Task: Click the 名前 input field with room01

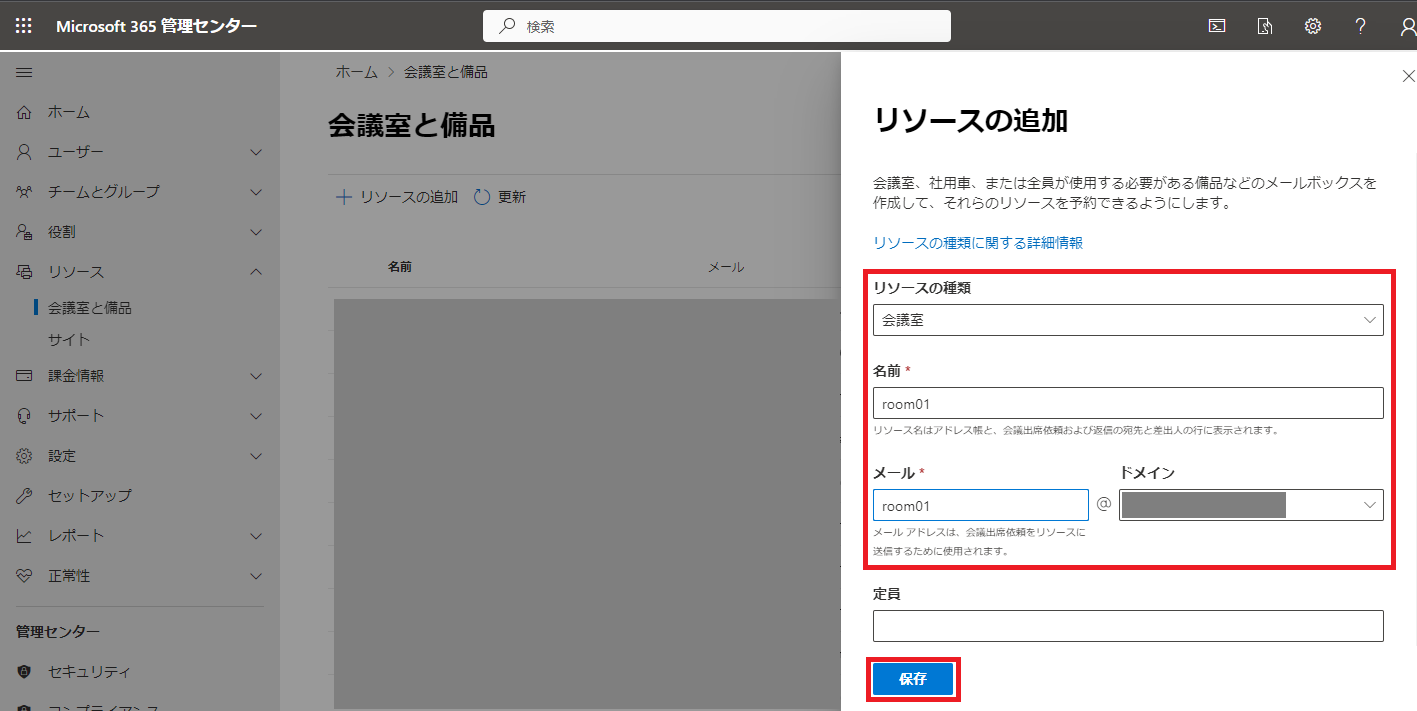Action: click(x=1128, y=403)
